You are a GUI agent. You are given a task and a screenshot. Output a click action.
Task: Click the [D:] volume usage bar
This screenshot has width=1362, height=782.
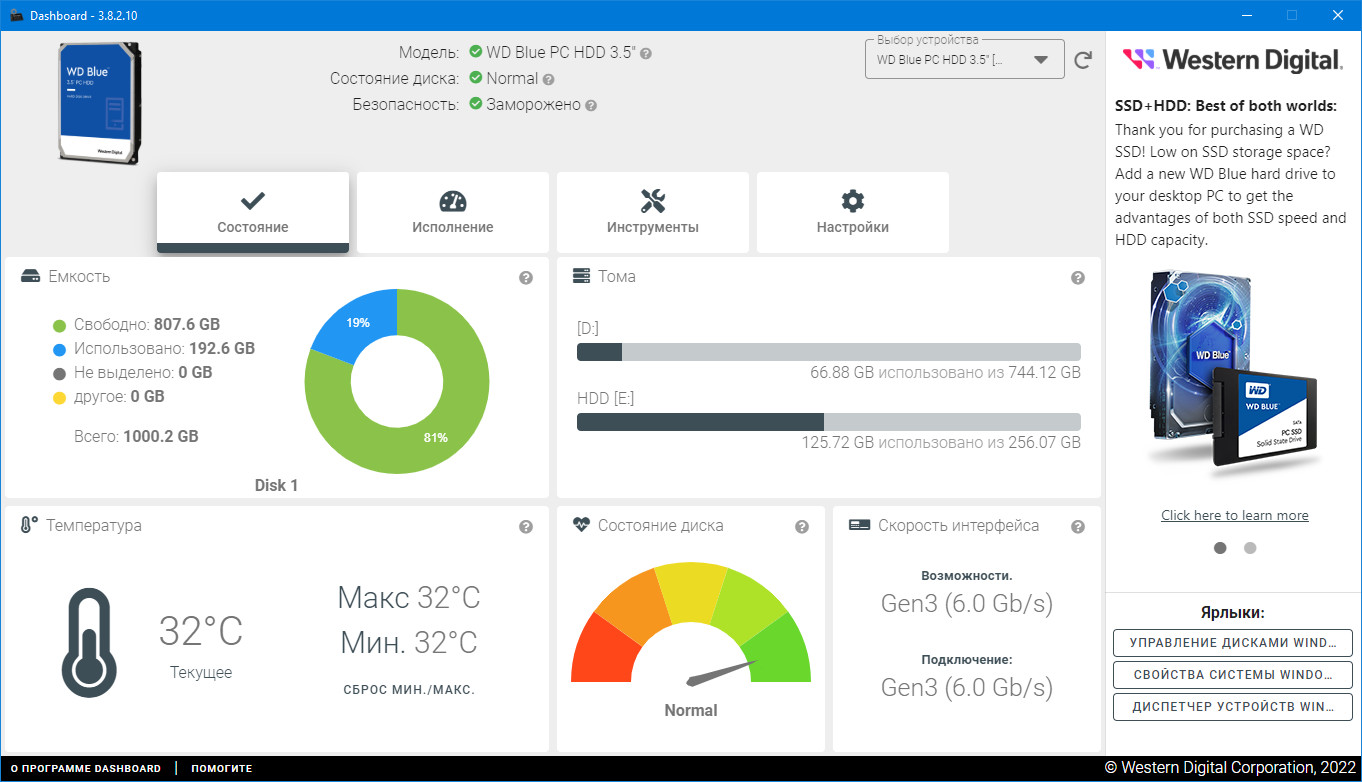pos(829,352)
